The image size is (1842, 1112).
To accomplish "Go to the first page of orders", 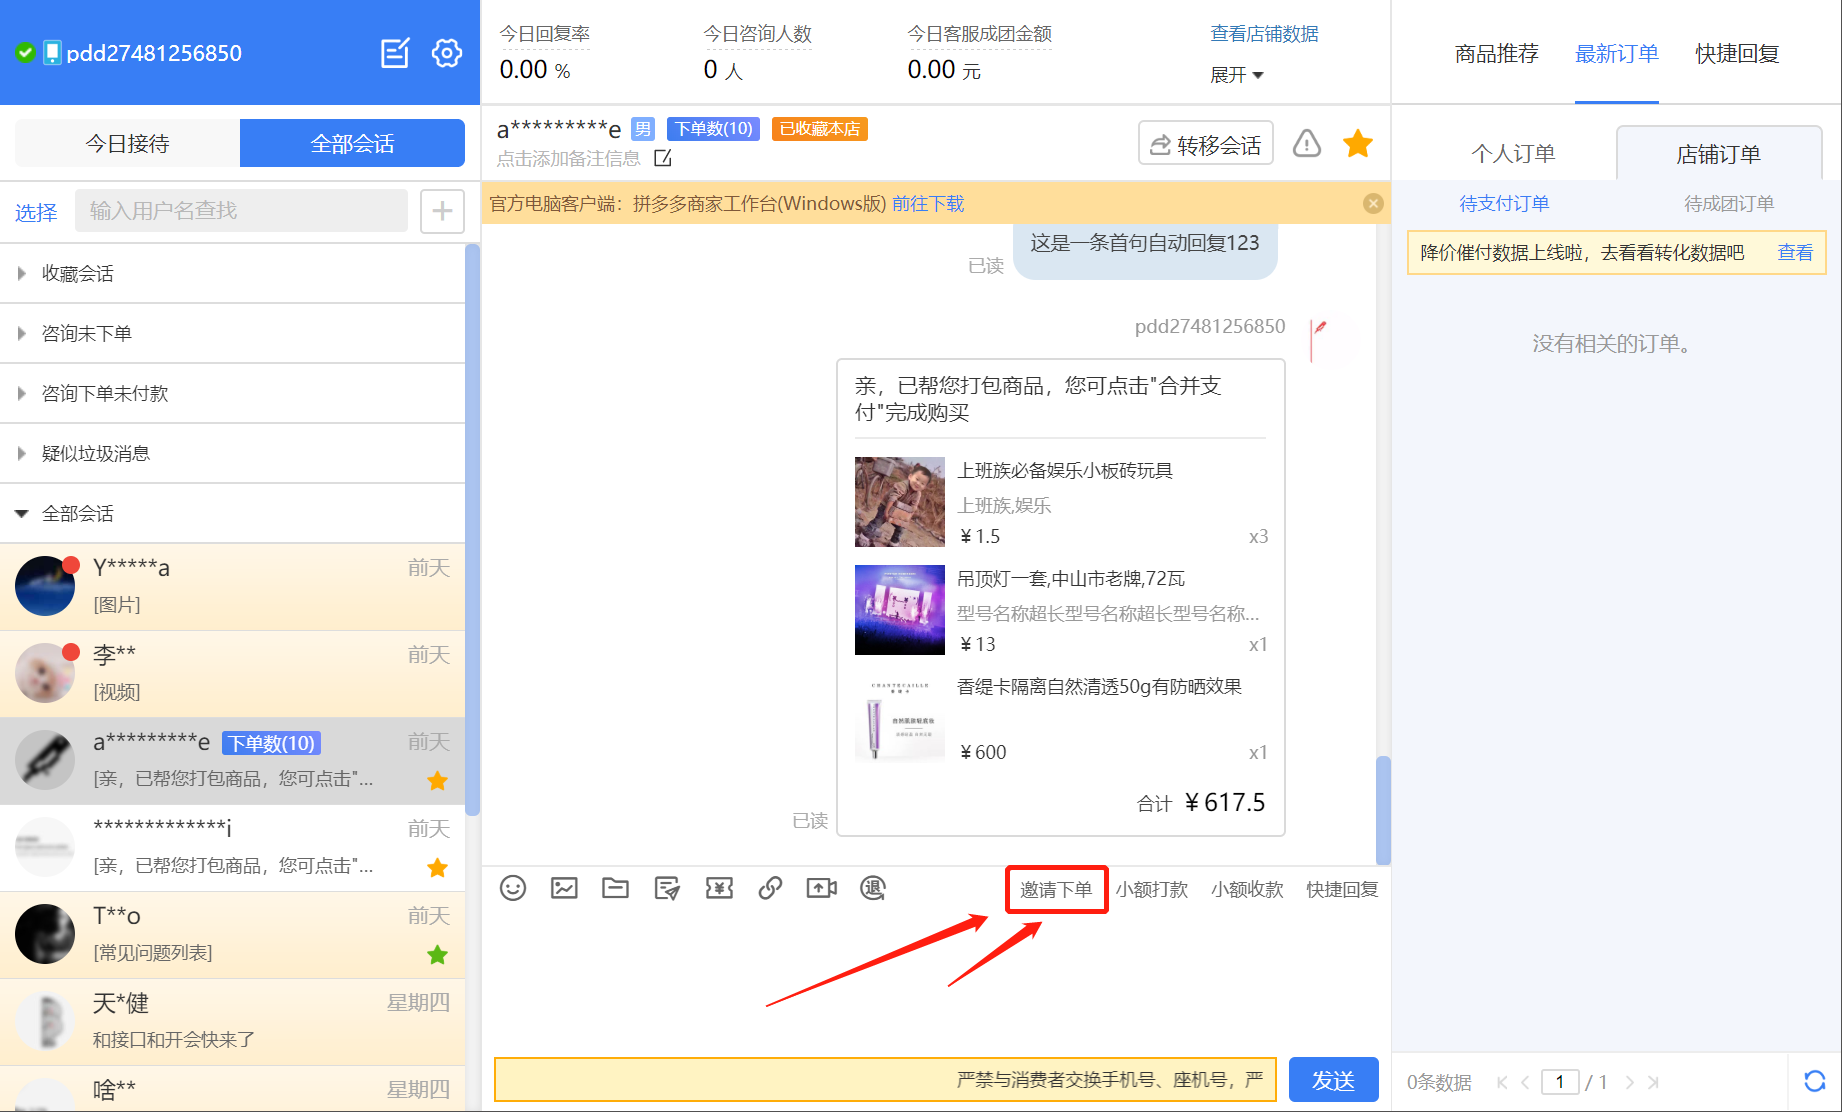I will pos(1502,1082).
